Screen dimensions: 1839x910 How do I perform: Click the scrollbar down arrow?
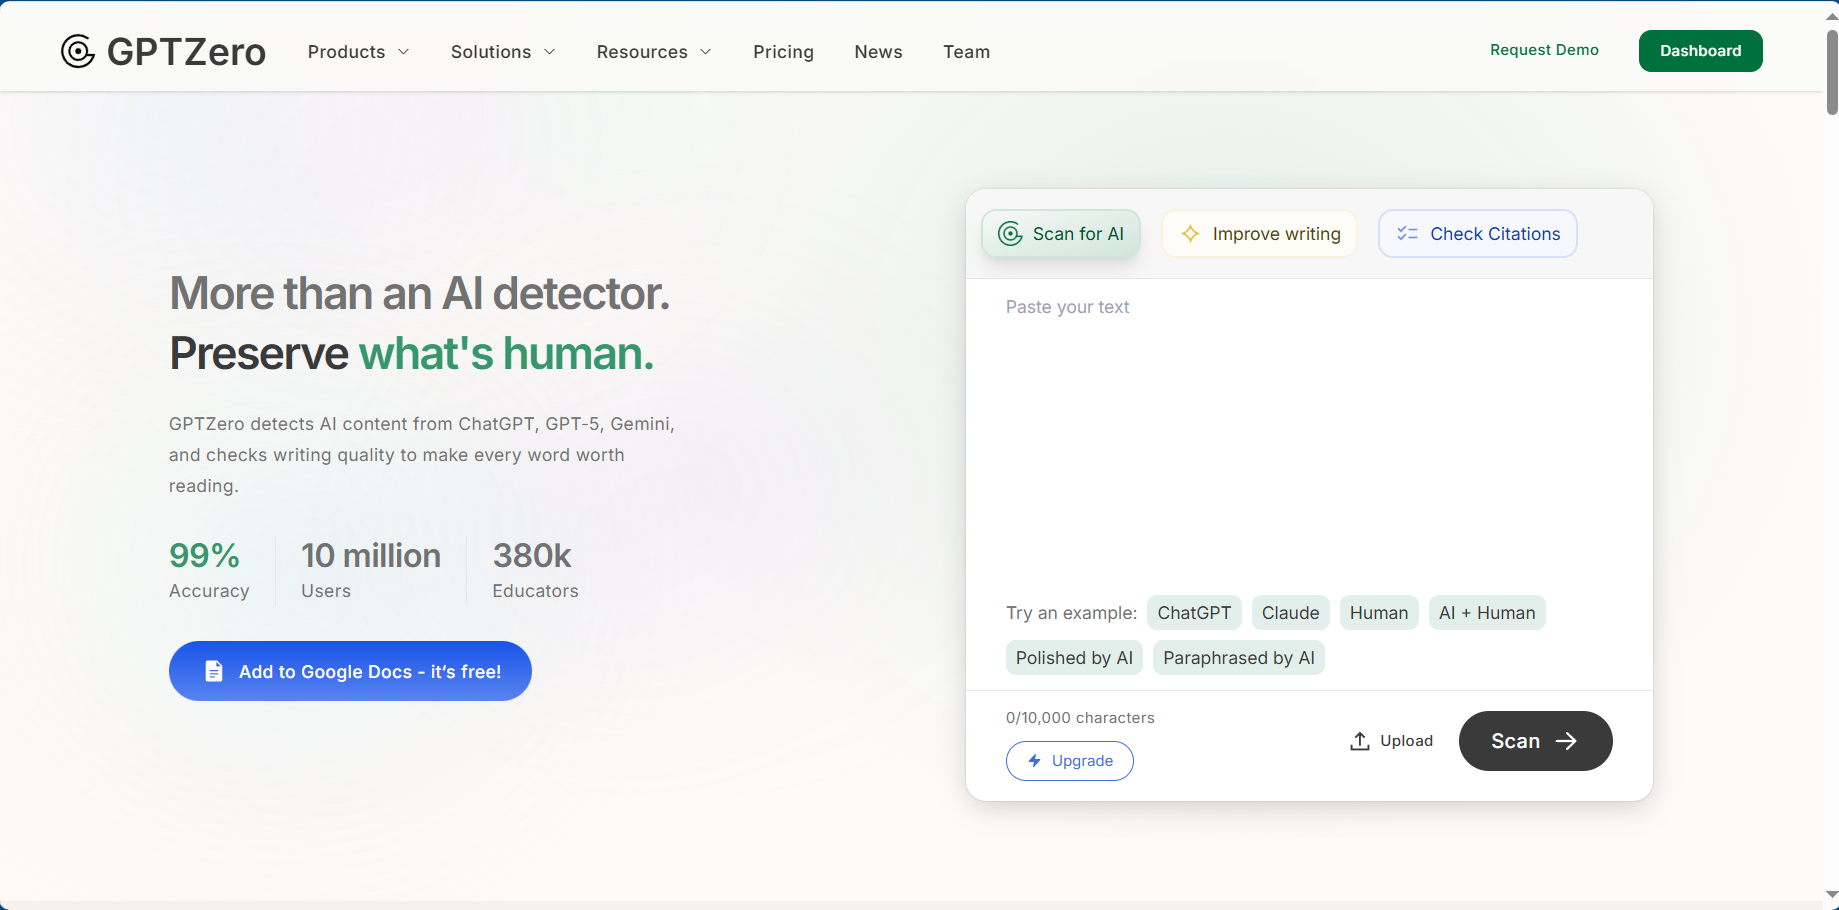pyautogui.click(x=1831, y=895)
